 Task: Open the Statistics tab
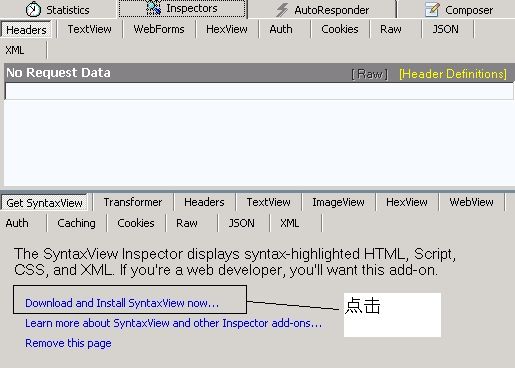(57, 9)
